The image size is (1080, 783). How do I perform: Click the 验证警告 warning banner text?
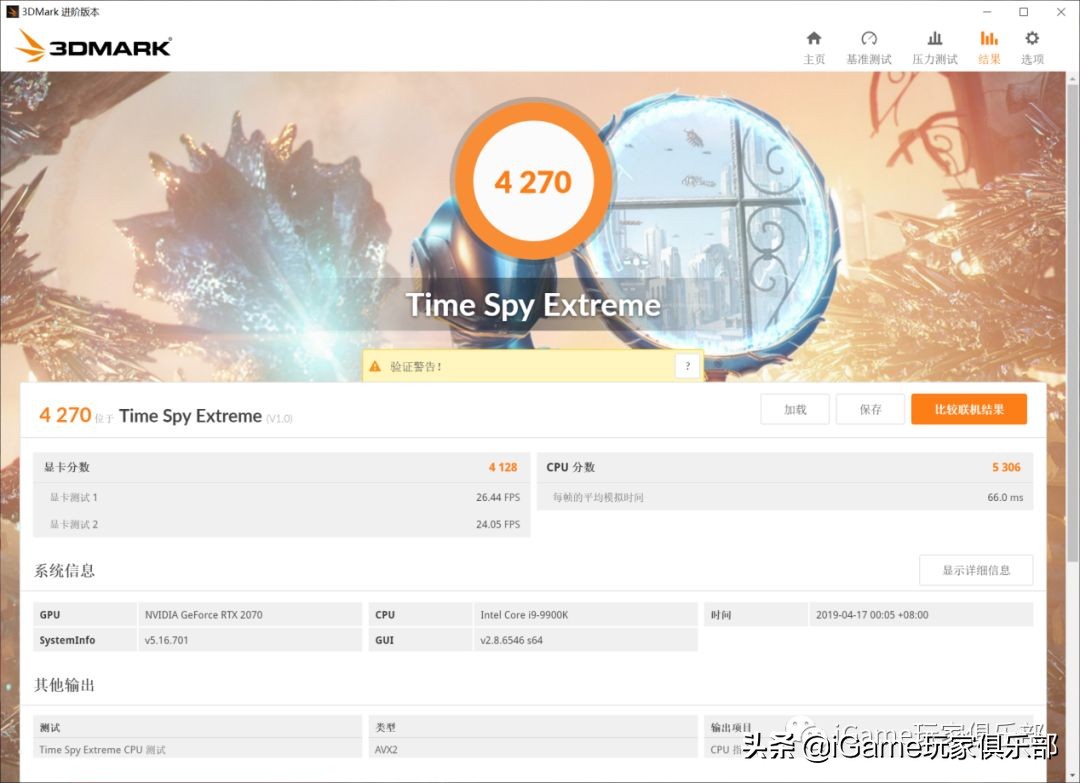pos(416,366)
